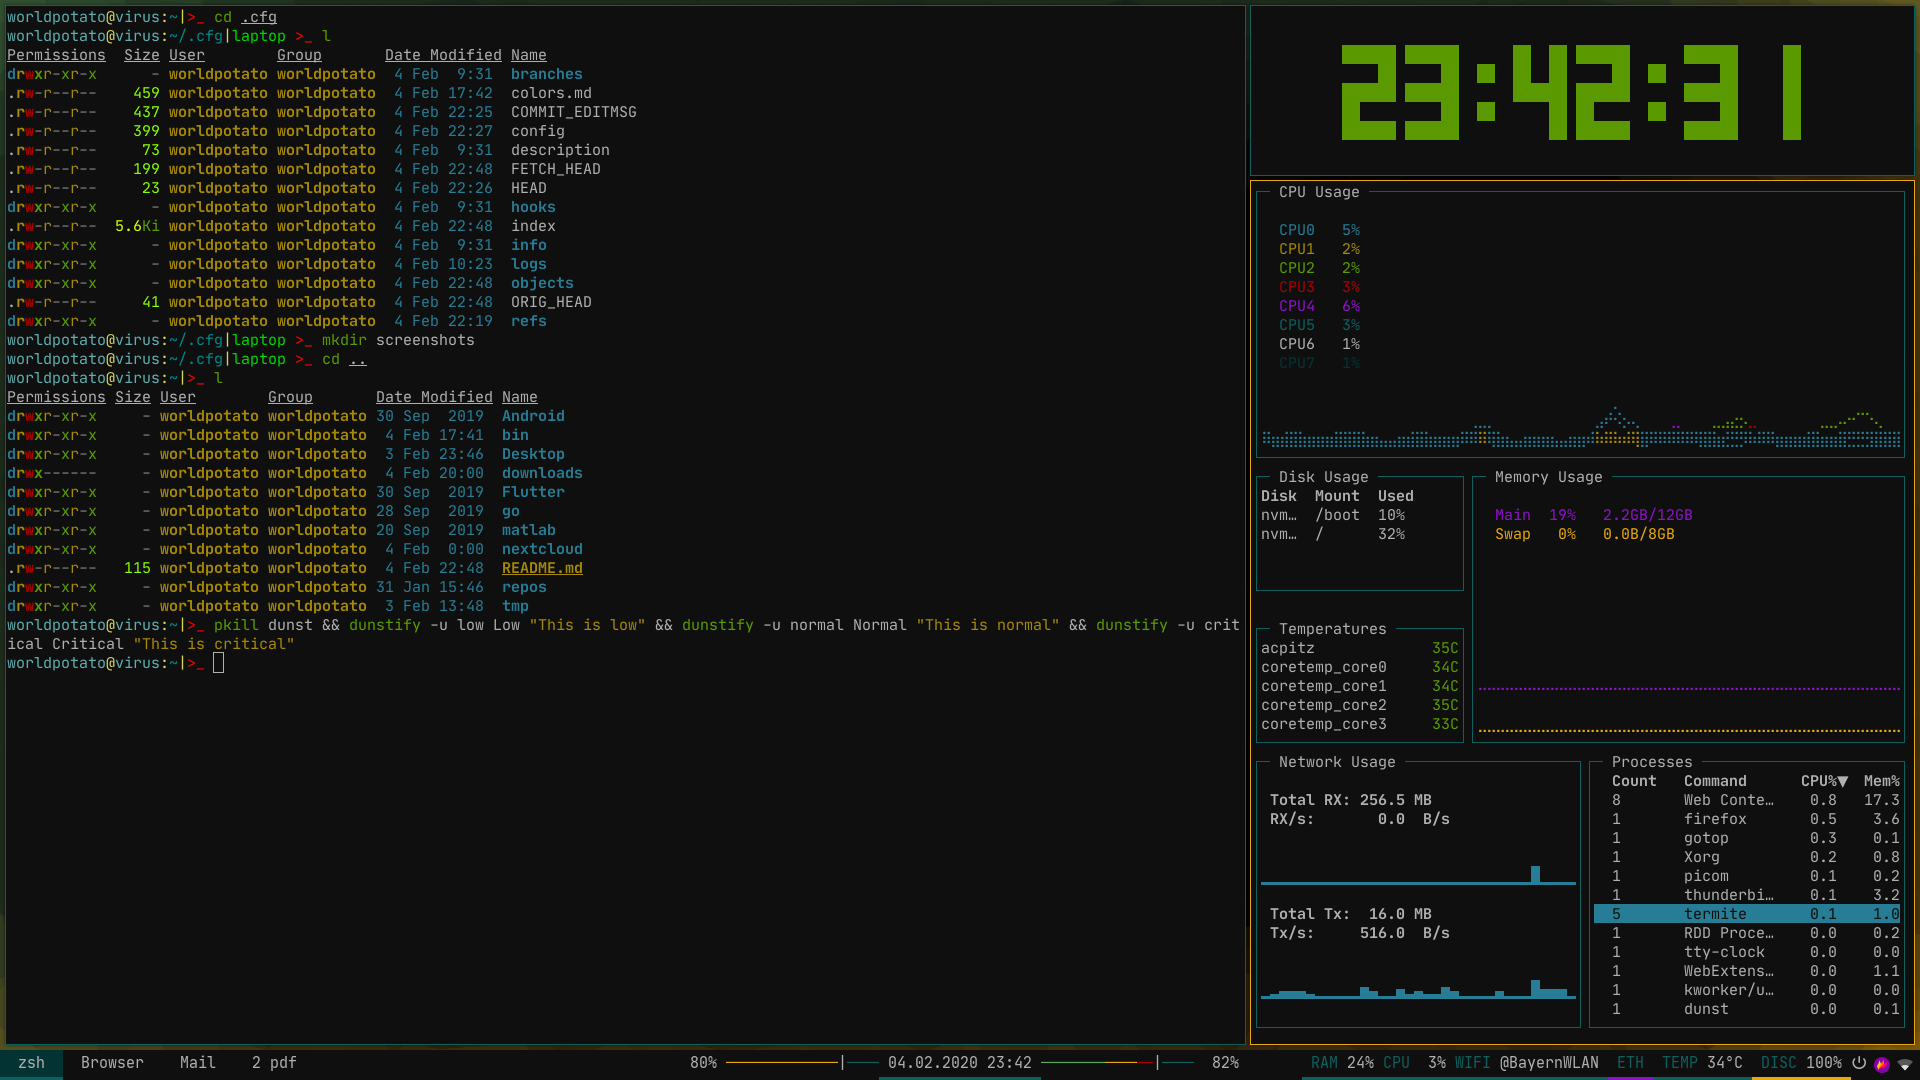The image size is (1920, 1080).
Task: Click the README.md file link
Action: tap(542, 568)
